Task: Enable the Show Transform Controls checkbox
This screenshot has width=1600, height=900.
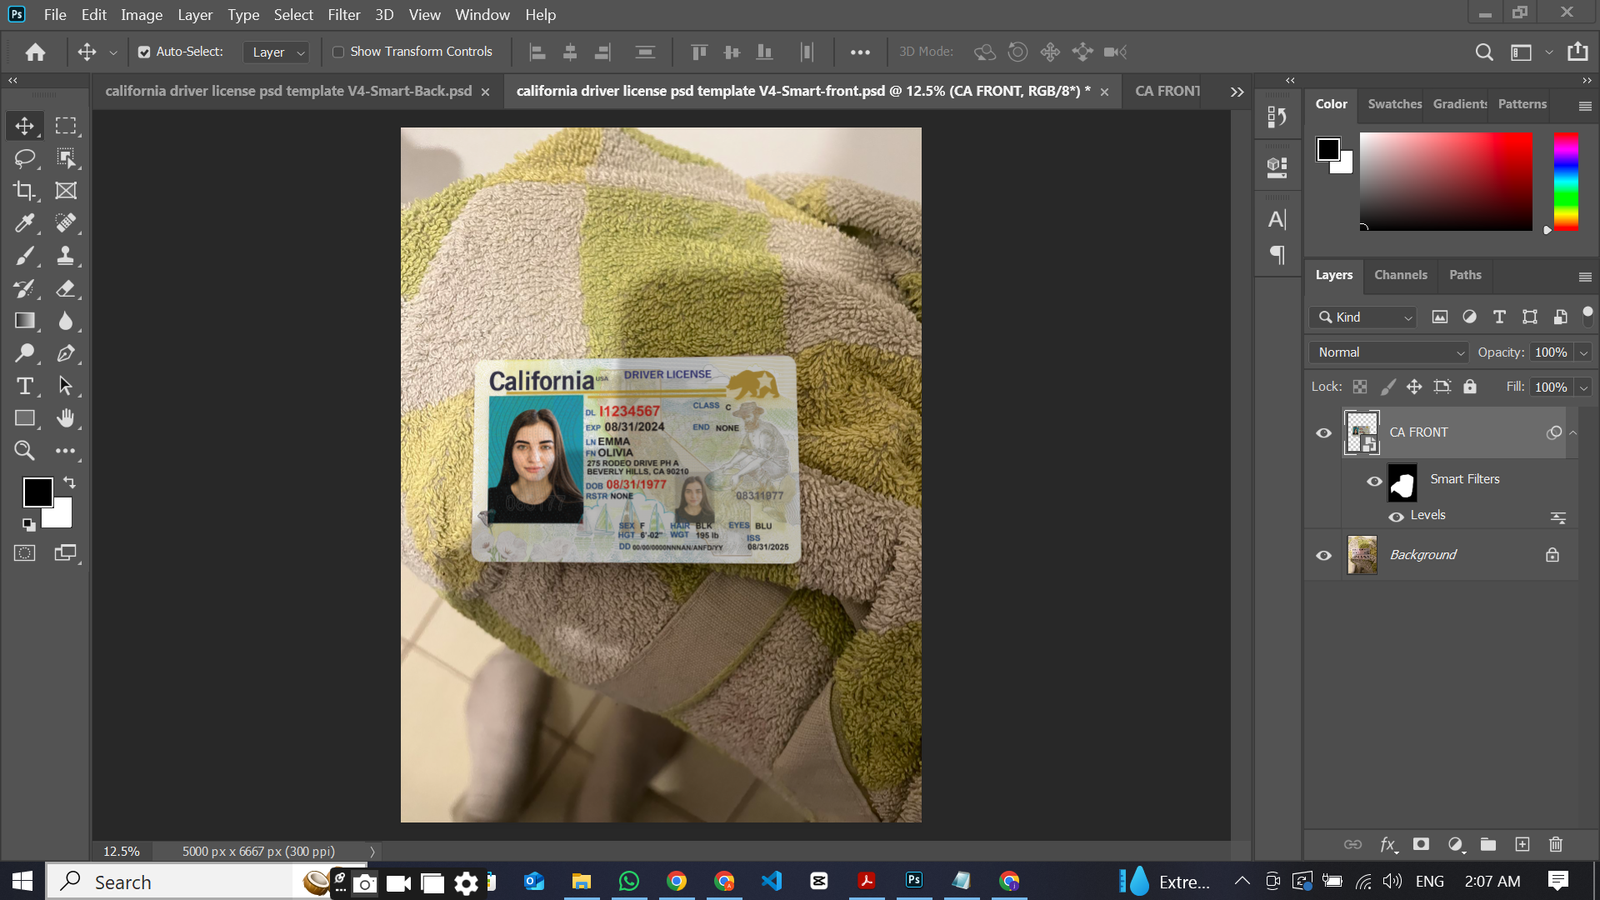Action: [x=338, y=52]
